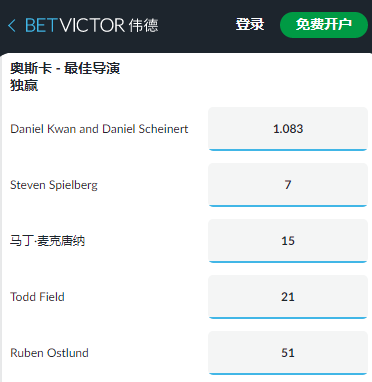Click the Todd Field name text
Screen dimensions: 372x382
37,297
